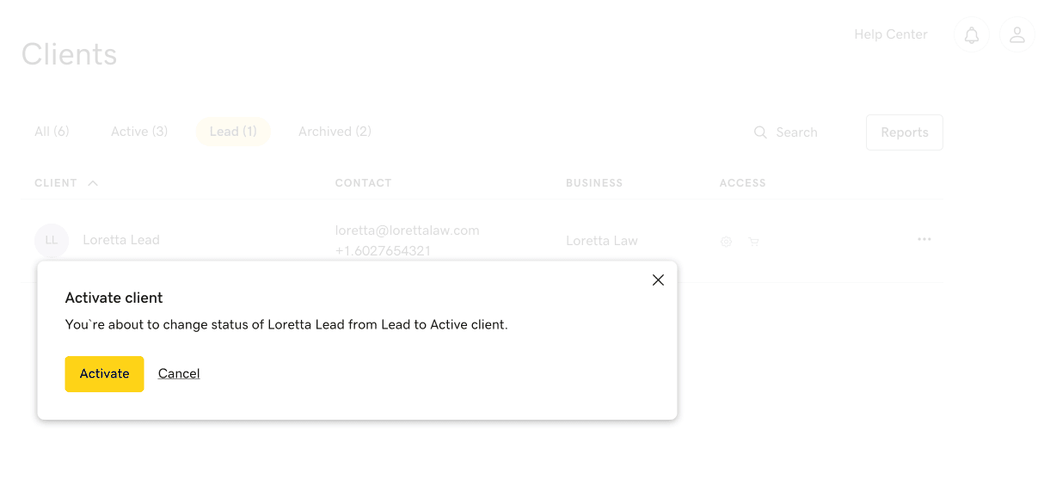Select the Lead (1) tab

pyautogui.click(x=233, y=132)
